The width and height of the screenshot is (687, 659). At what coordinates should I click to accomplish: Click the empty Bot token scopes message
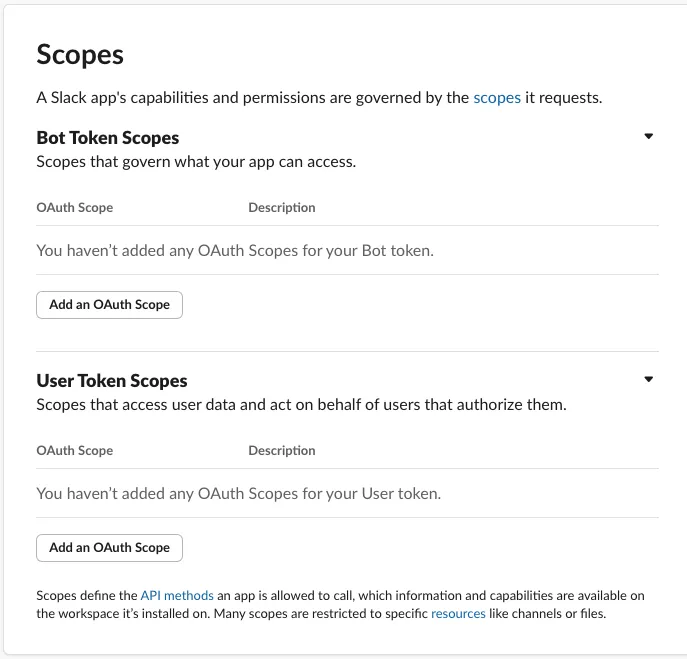point(234,250)
